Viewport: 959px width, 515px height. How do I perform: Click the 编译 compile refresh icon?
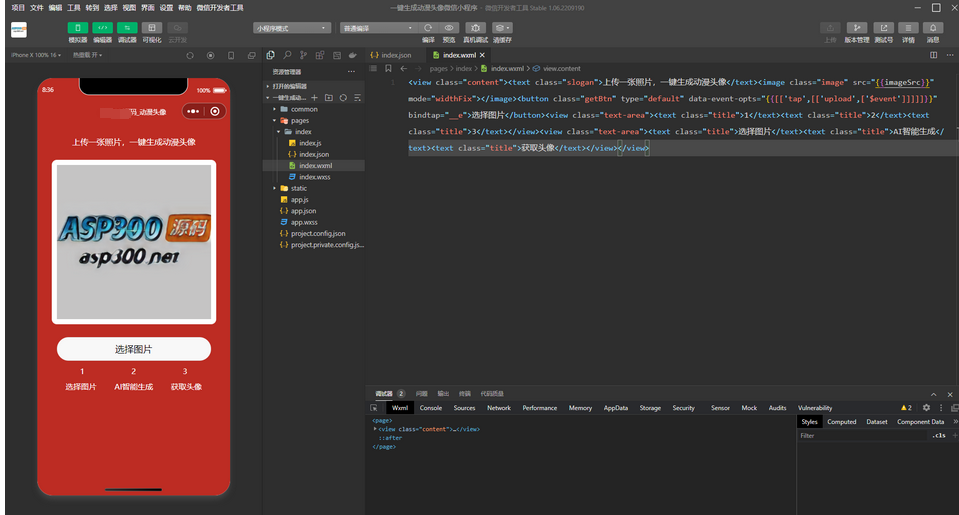click(428, 28)
